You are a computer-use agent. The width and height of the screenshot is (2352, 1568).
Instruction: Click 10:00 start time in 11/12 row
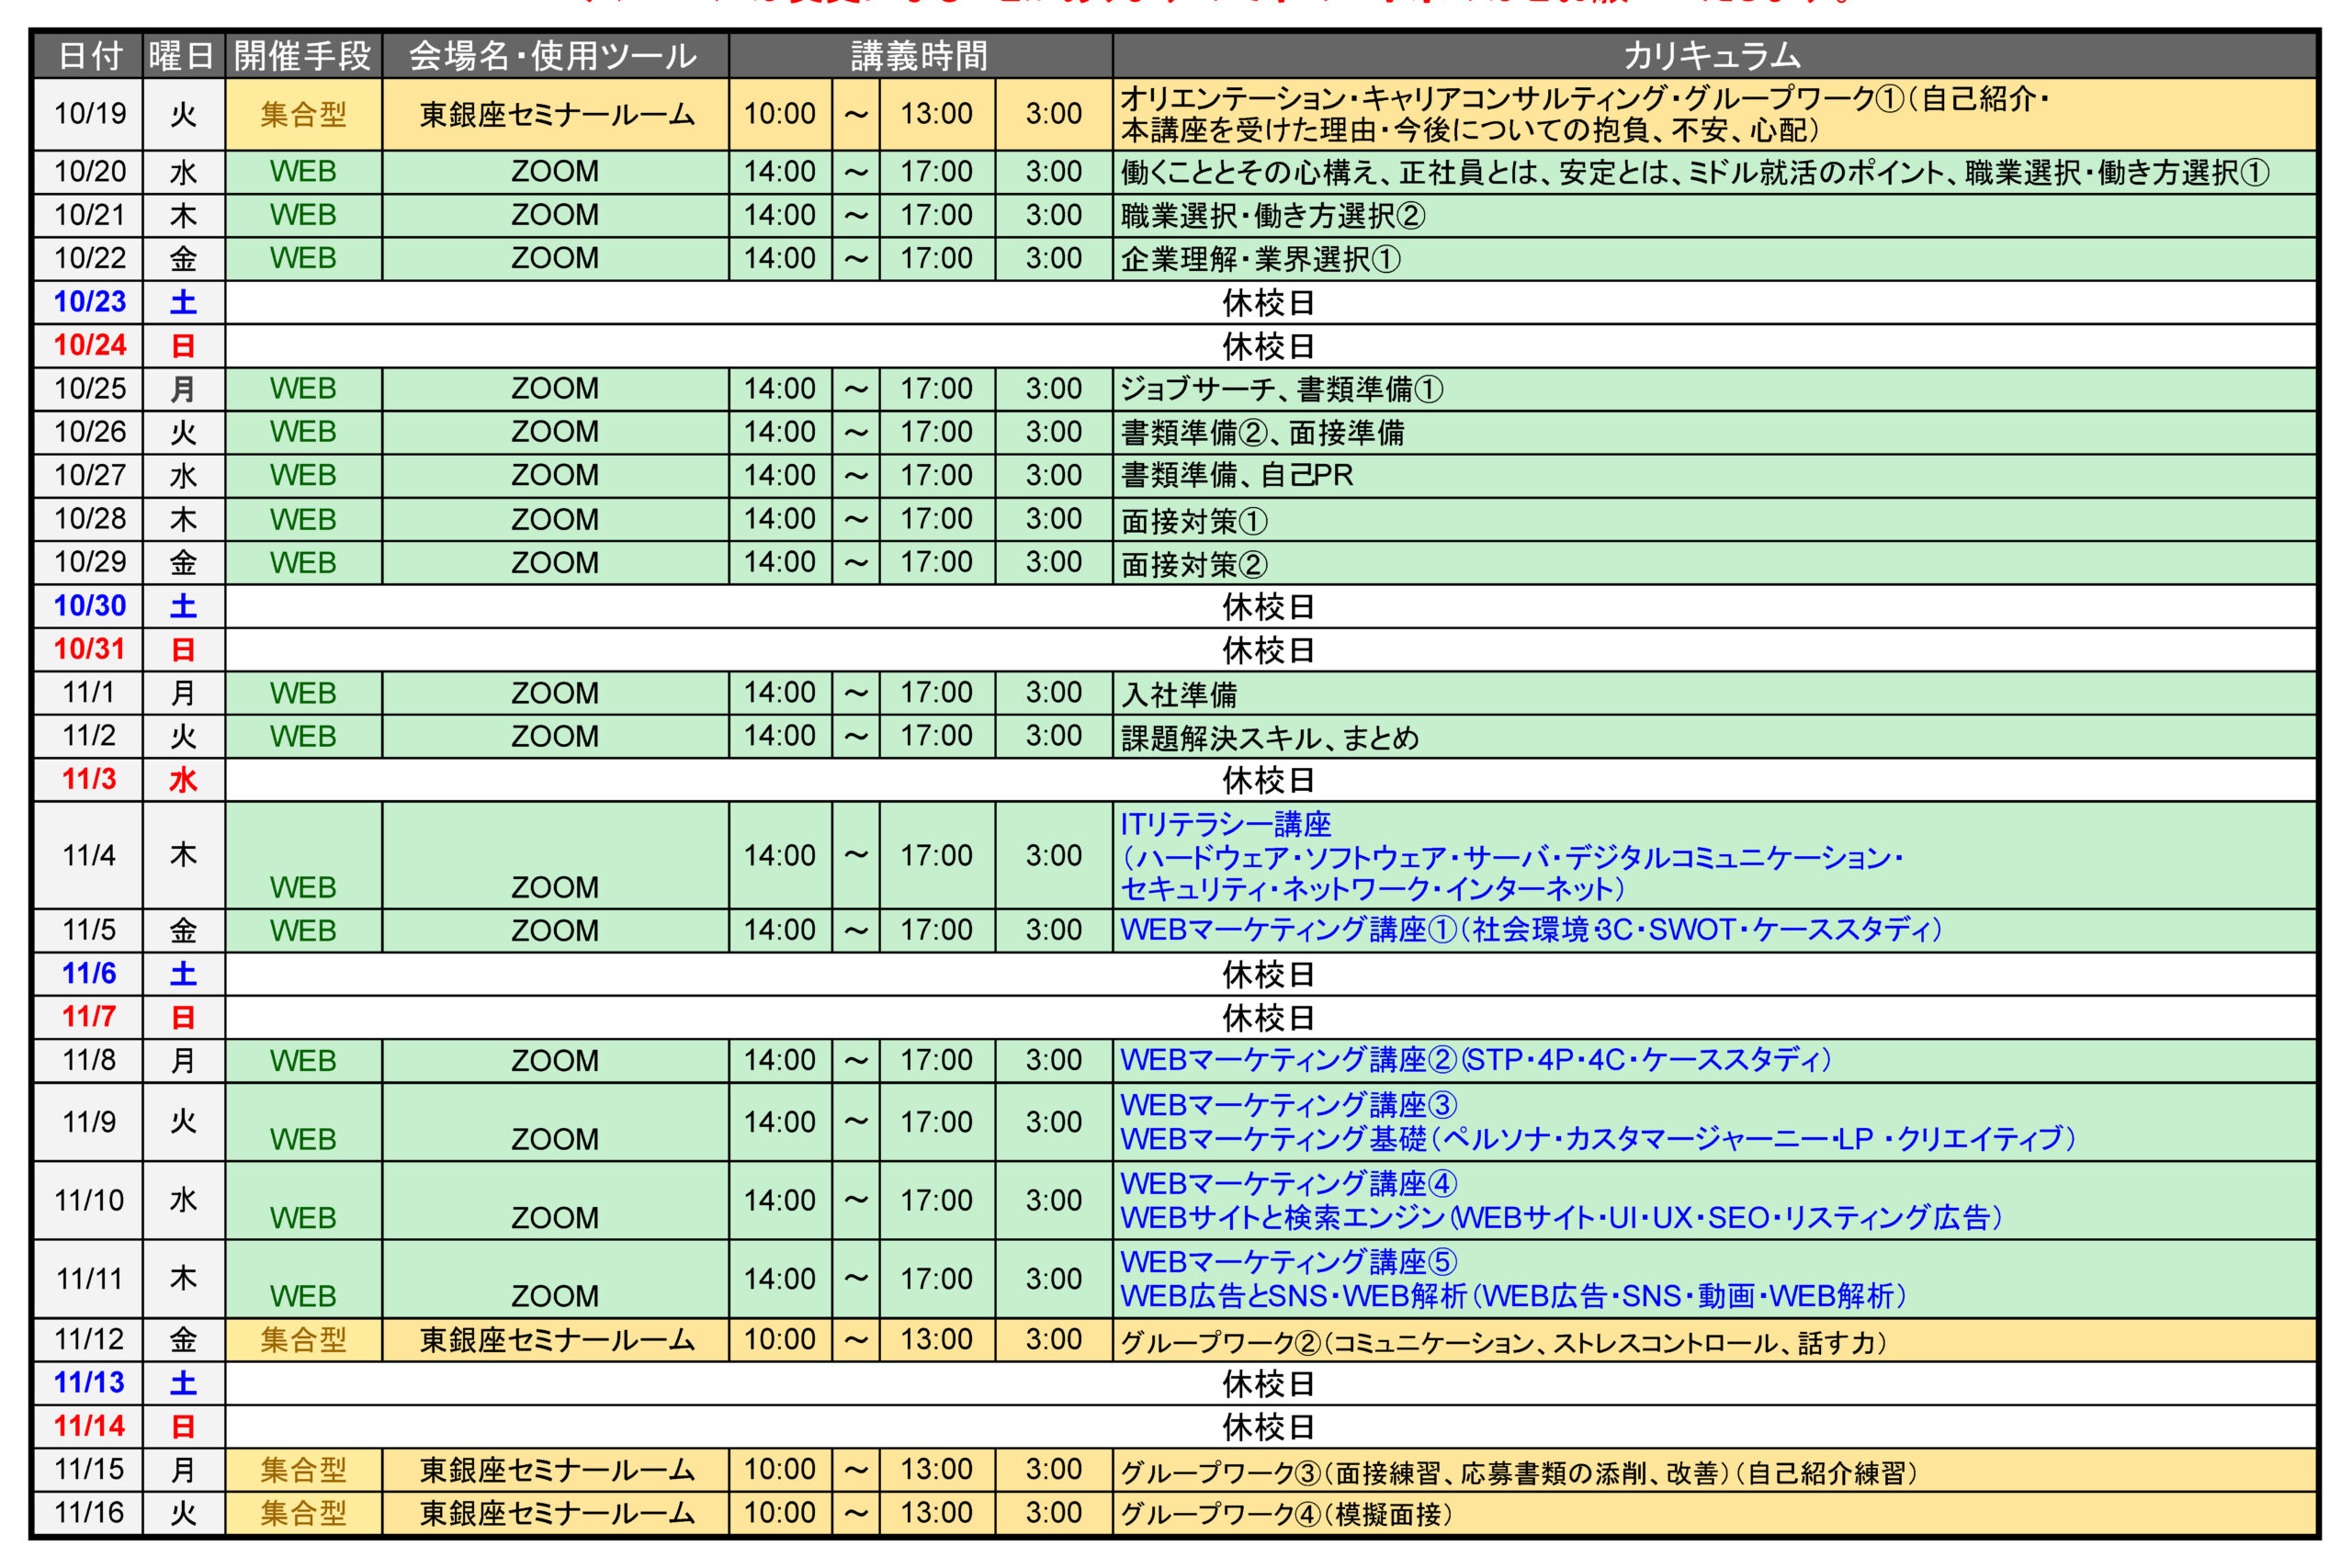[x=780, y=1340]
